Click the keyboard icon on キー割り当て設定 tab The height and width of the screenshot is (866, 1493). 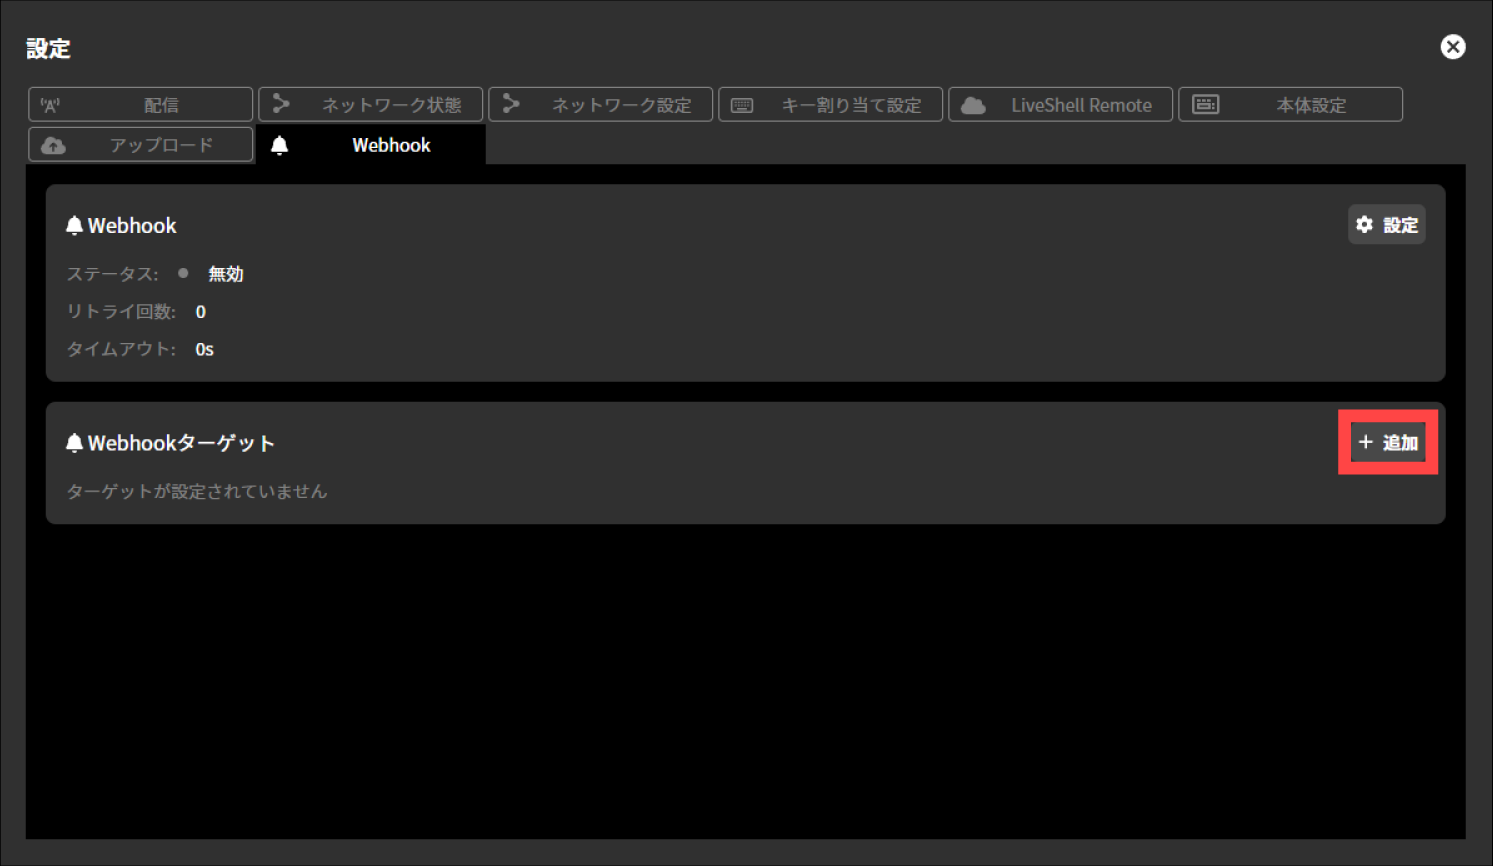coord(742,104)
